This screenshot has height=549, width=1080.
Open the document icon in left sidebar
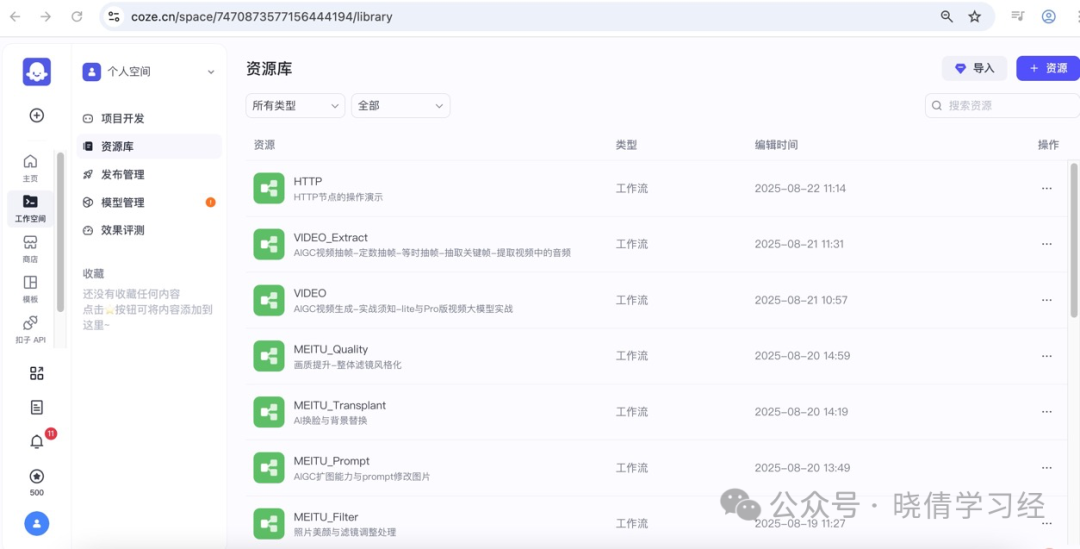pyautogui.click(x=37, y=407)
